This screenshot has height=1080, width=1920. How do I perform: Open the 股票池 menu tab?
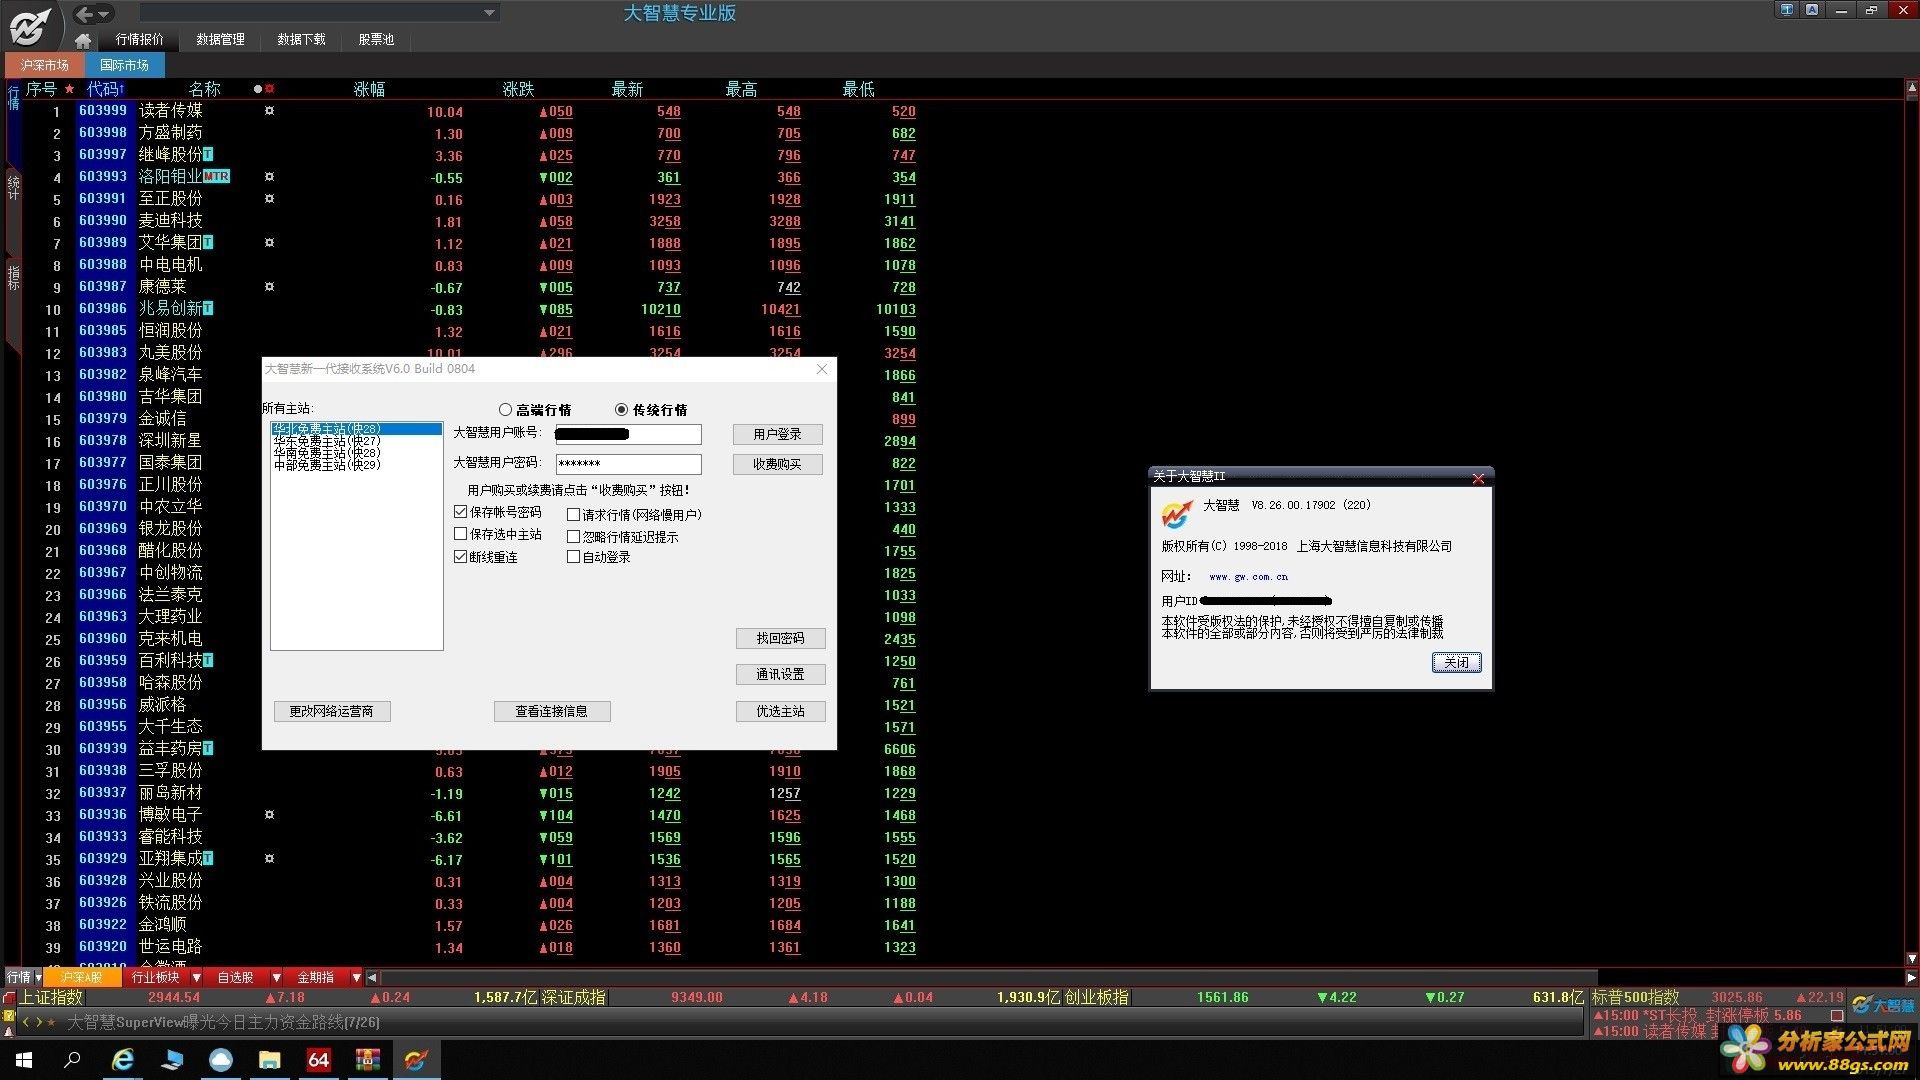[376, 40]
